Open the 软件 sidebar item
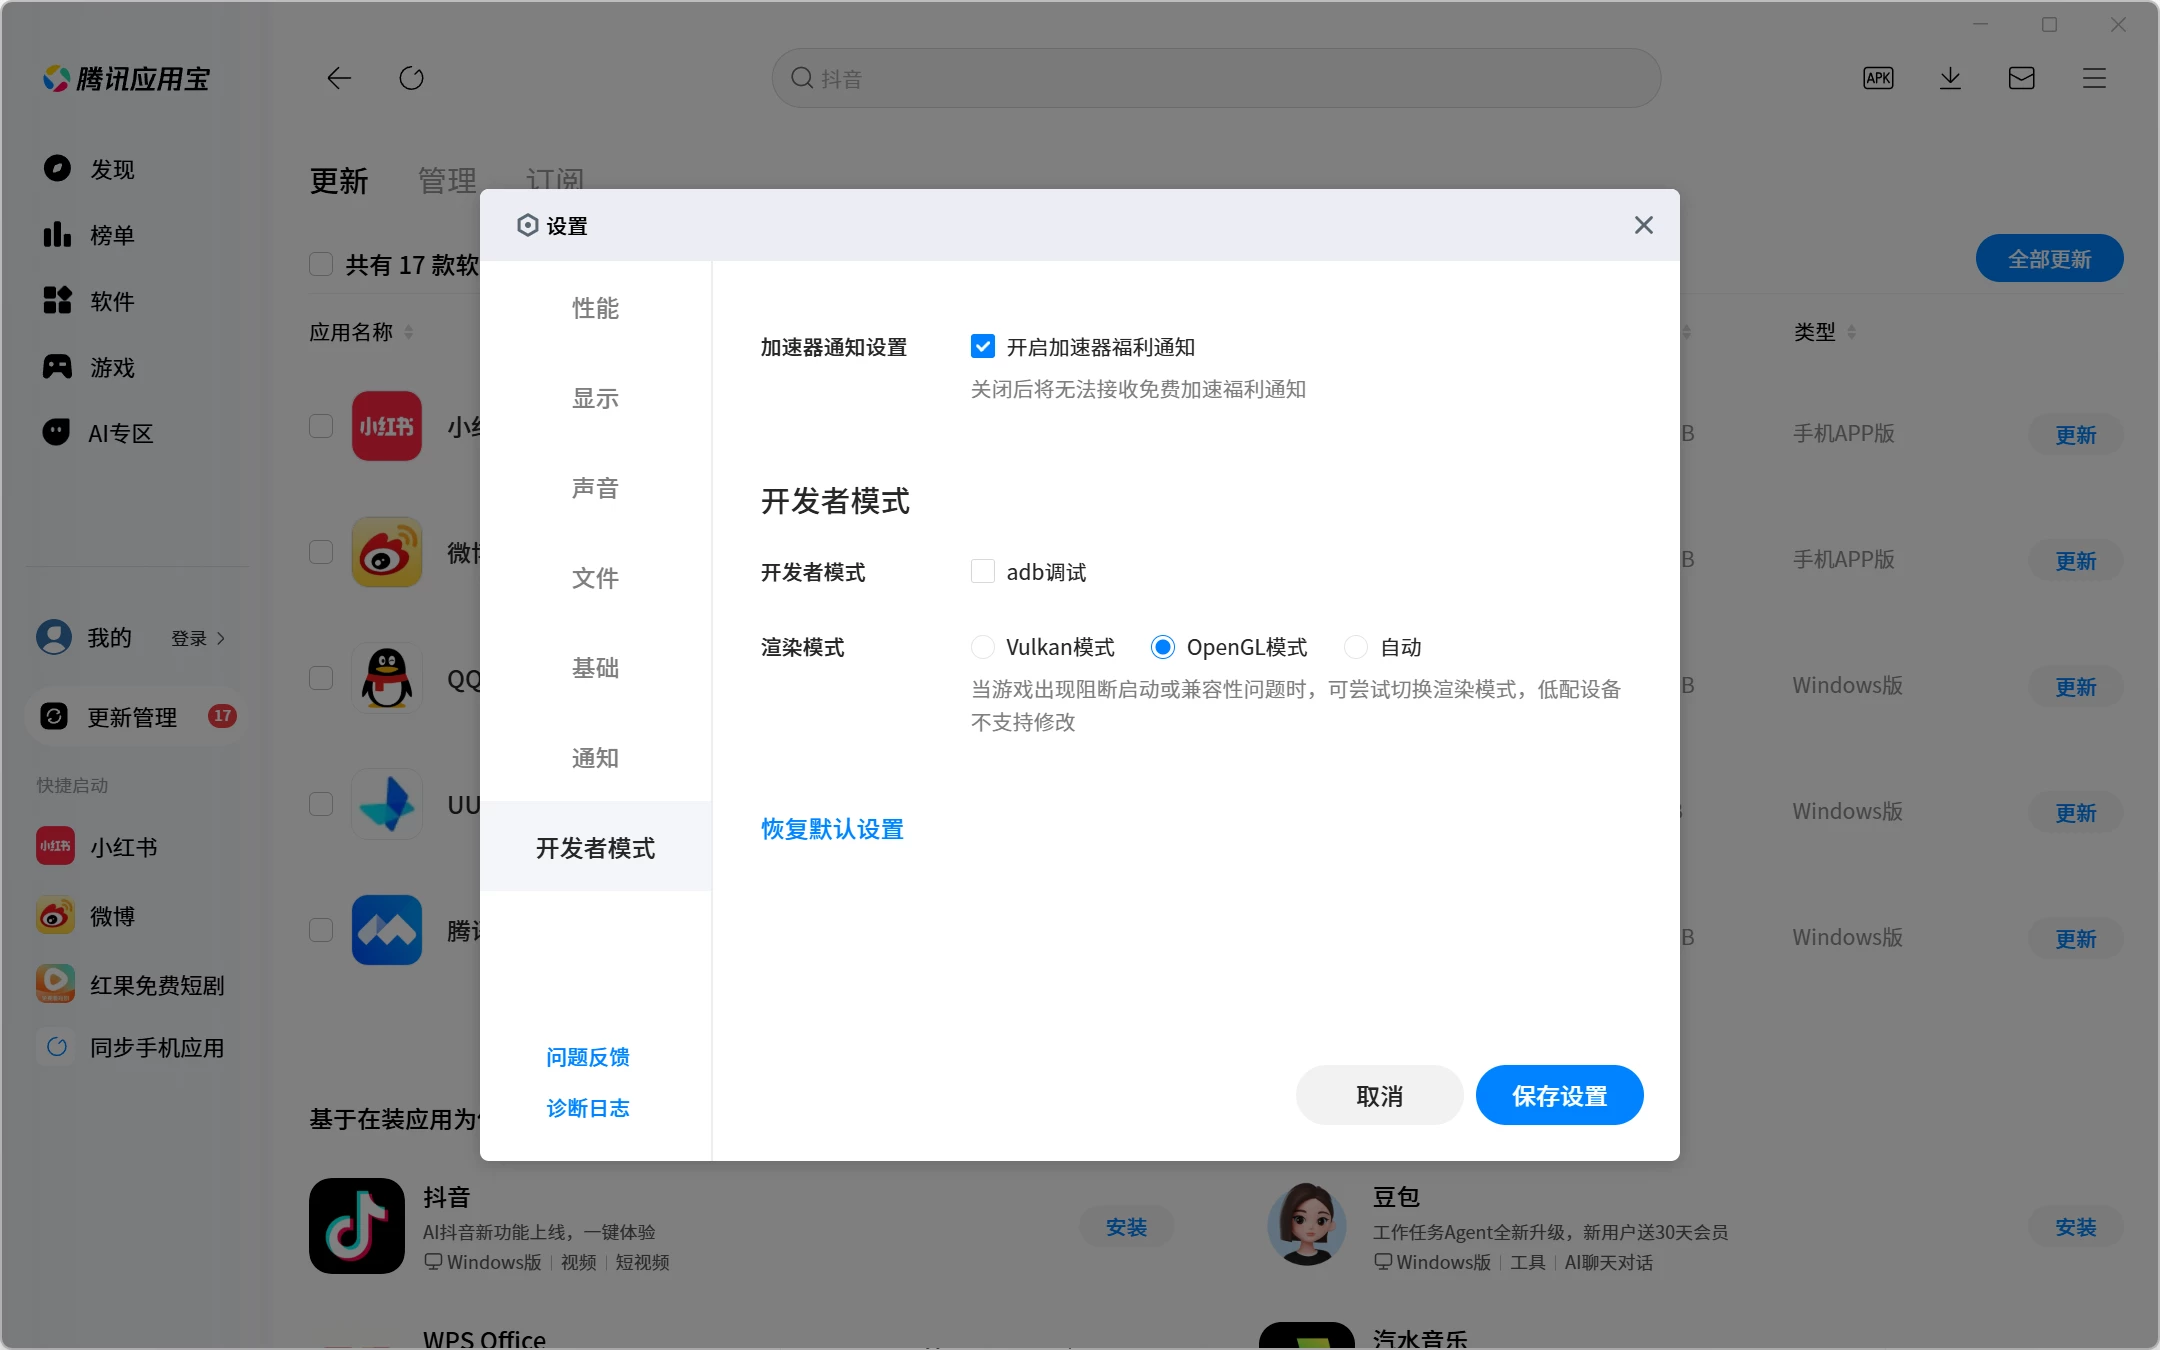Screen dimensions: 2160x1350 click(135, 301)
